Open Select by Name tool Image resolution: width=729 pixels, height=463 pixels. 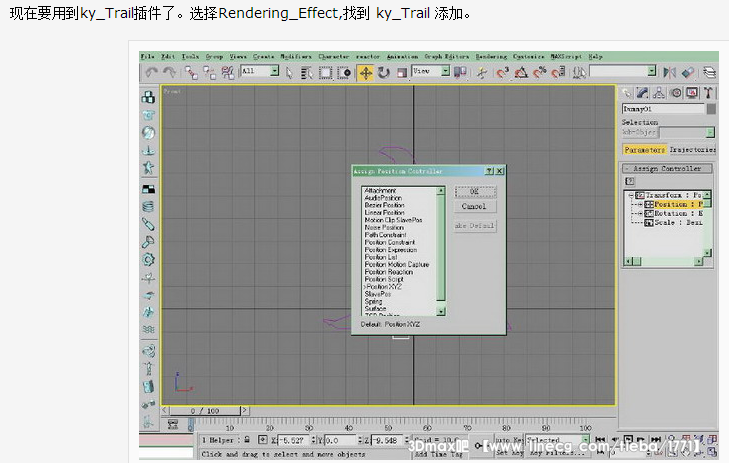click(x=306, y=73)
